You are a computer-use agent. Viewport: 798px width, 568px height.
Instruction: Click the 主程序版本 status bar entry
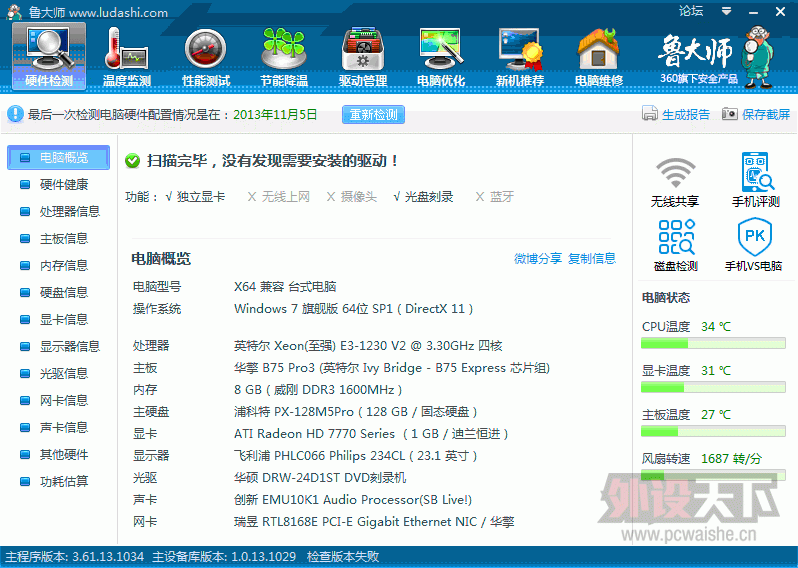pyautogui.click(x=74, y=557)
